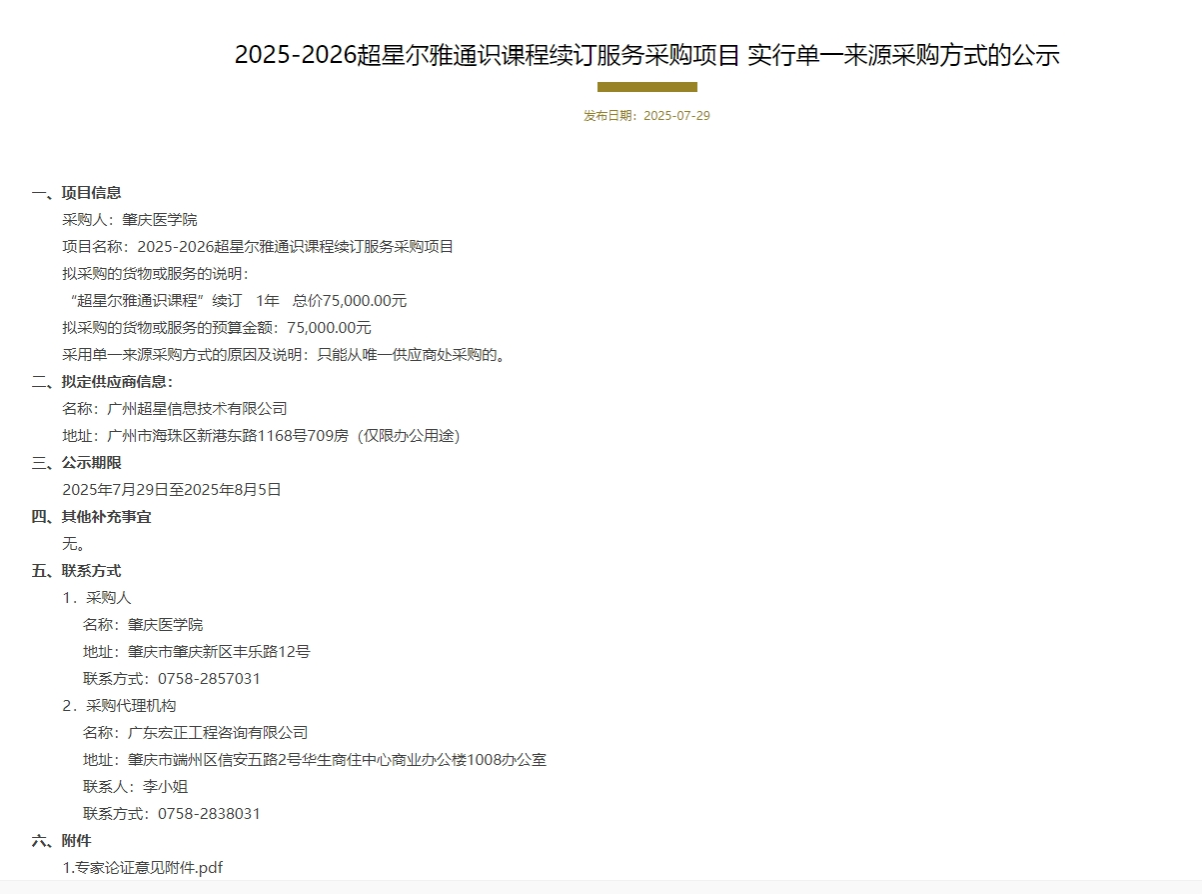Image resolution: width=1202 pixels, height=894 pixels.
Task: Click the subheading 2．采购代理机构
Action: (x=119, y=706)
